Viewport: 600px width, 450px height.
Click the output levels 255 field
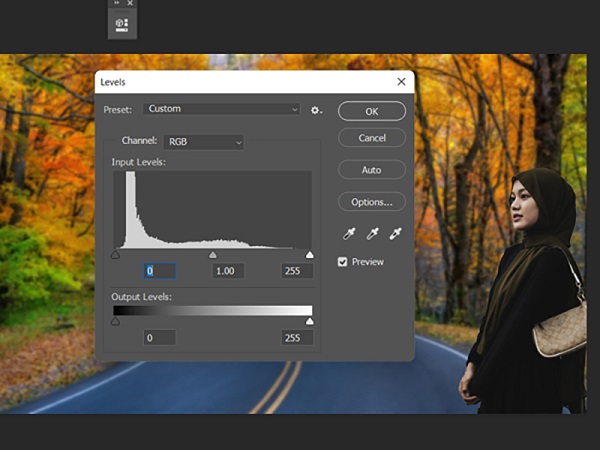[297, 338]
